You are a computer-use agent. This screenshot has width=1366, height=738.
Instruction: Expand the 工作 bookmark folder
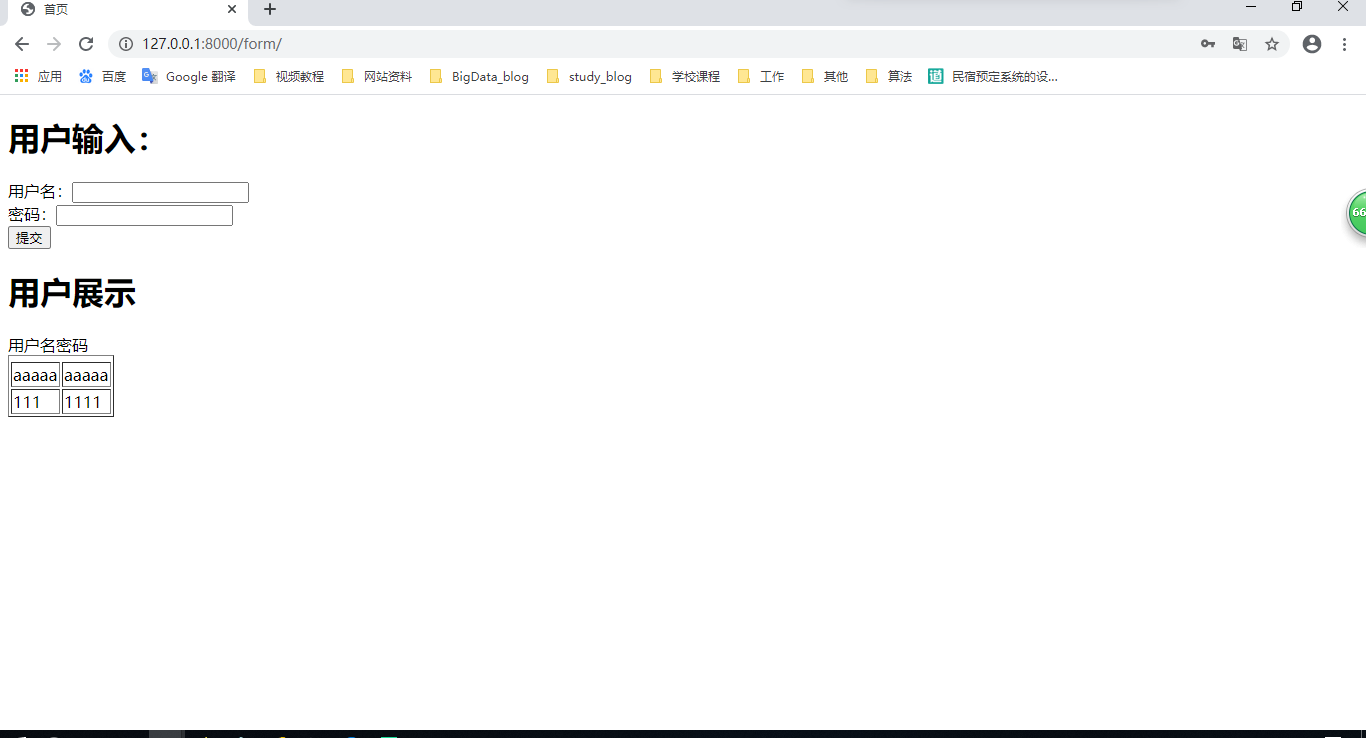pos(761,76)
